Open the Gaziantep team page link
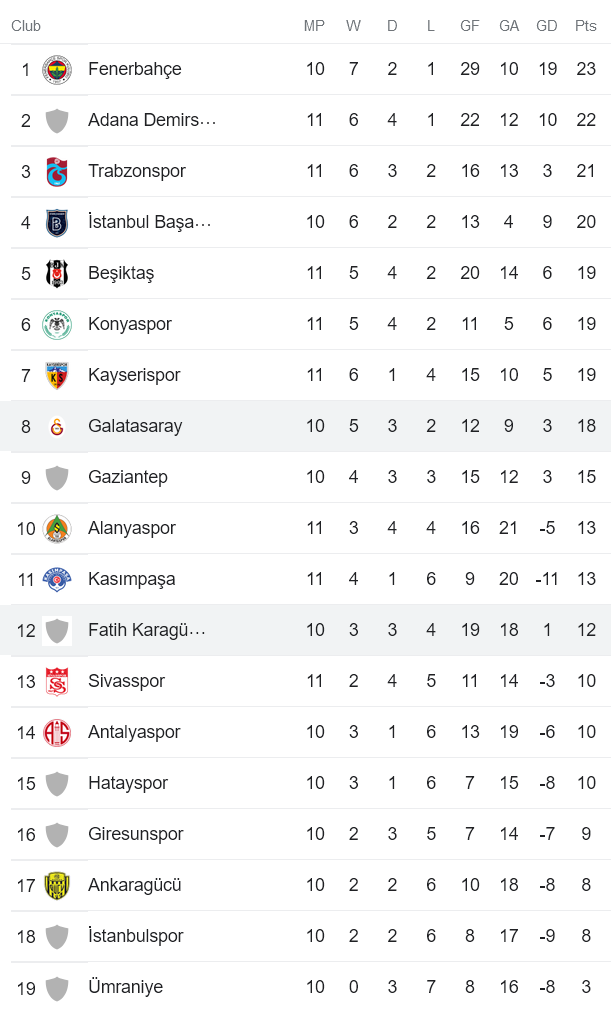The width and height of the screenshot is (611, 1015). click(x=129, y=477)
